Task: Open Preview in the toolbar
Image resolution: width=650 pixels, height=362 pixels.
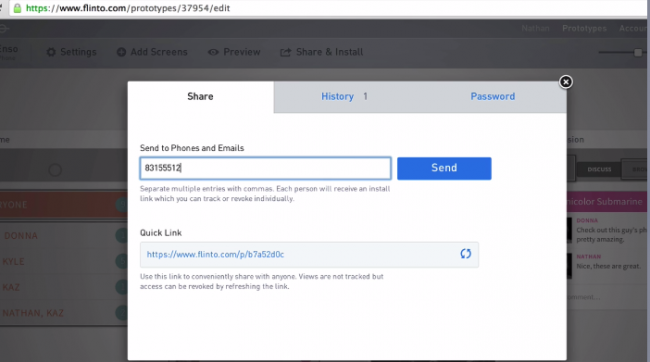Action: click(x=234, y=52)
